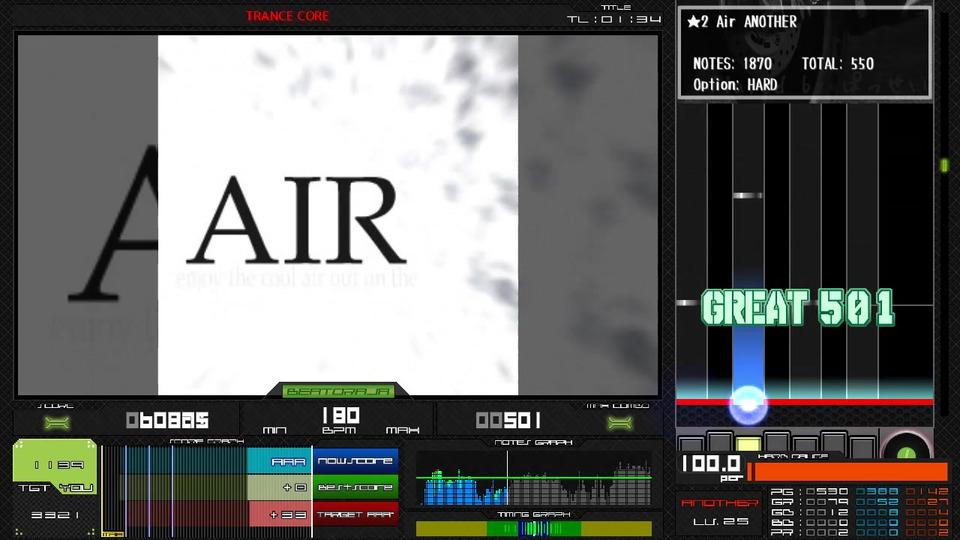Click the timing graph color strip
Screen dimensions: 960x540
[534, 528]
